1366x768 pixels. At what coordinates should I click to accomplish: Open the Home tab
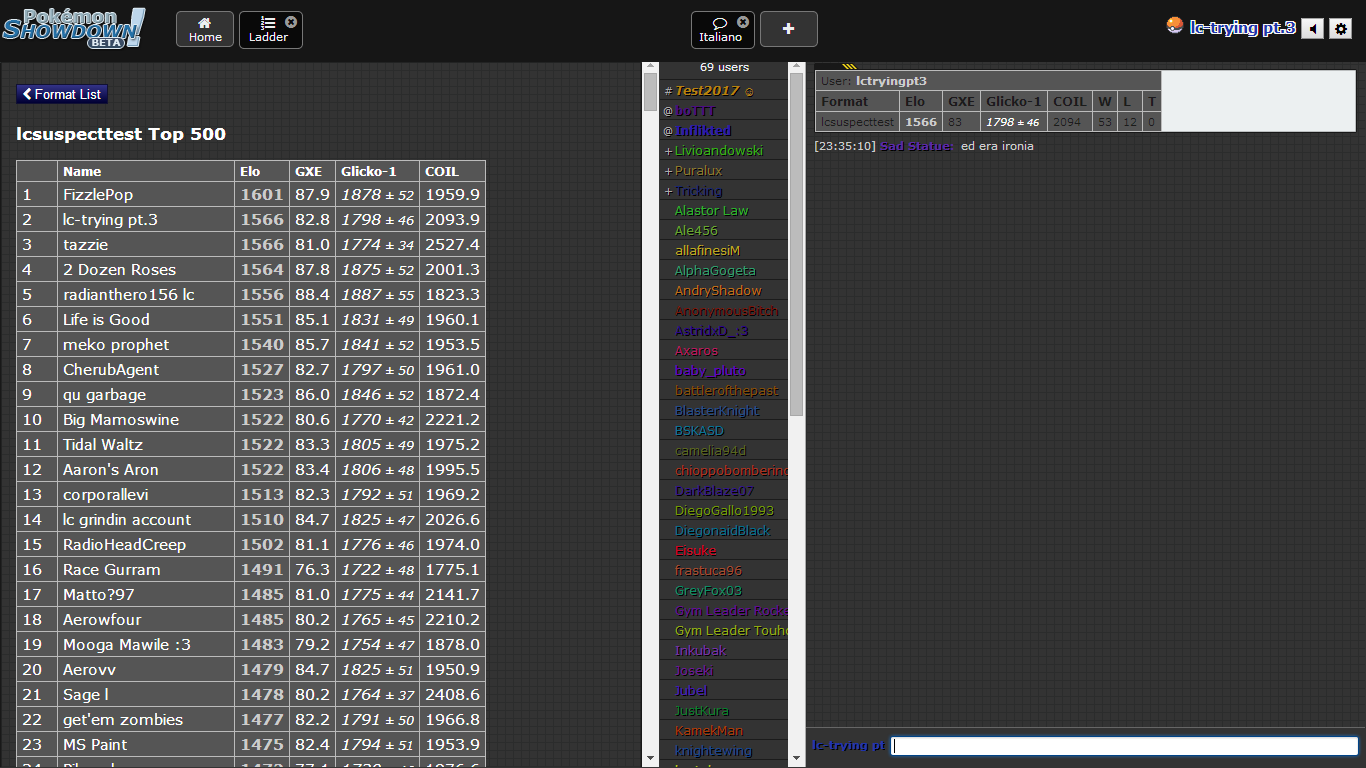pyautogui.click(x=205, y=30)
